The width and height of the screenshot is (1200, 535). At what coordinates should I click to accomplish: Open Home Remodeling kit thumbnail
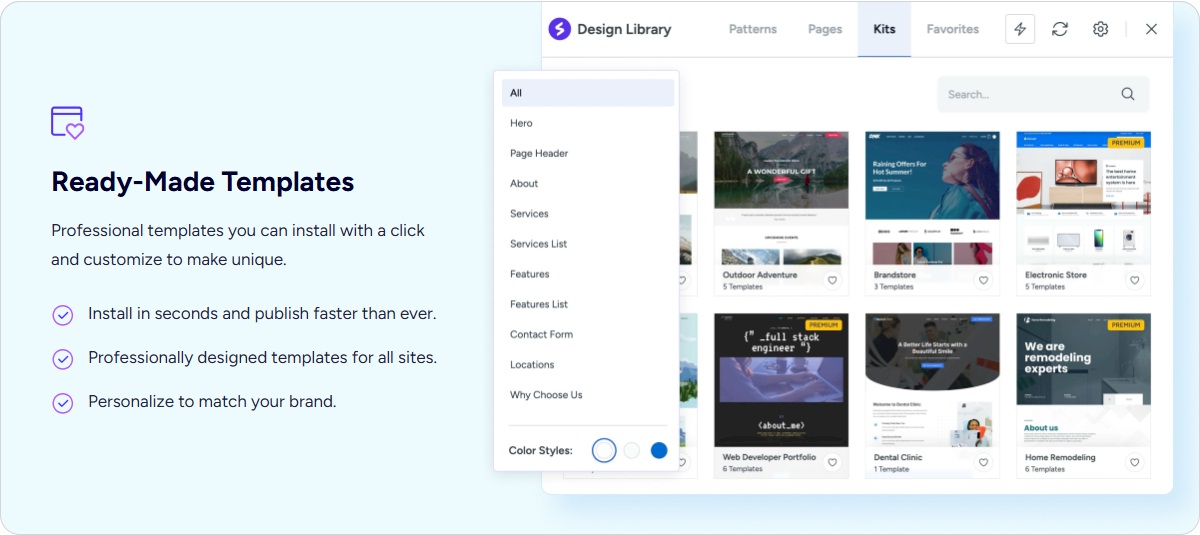[x=1083, y=380]
